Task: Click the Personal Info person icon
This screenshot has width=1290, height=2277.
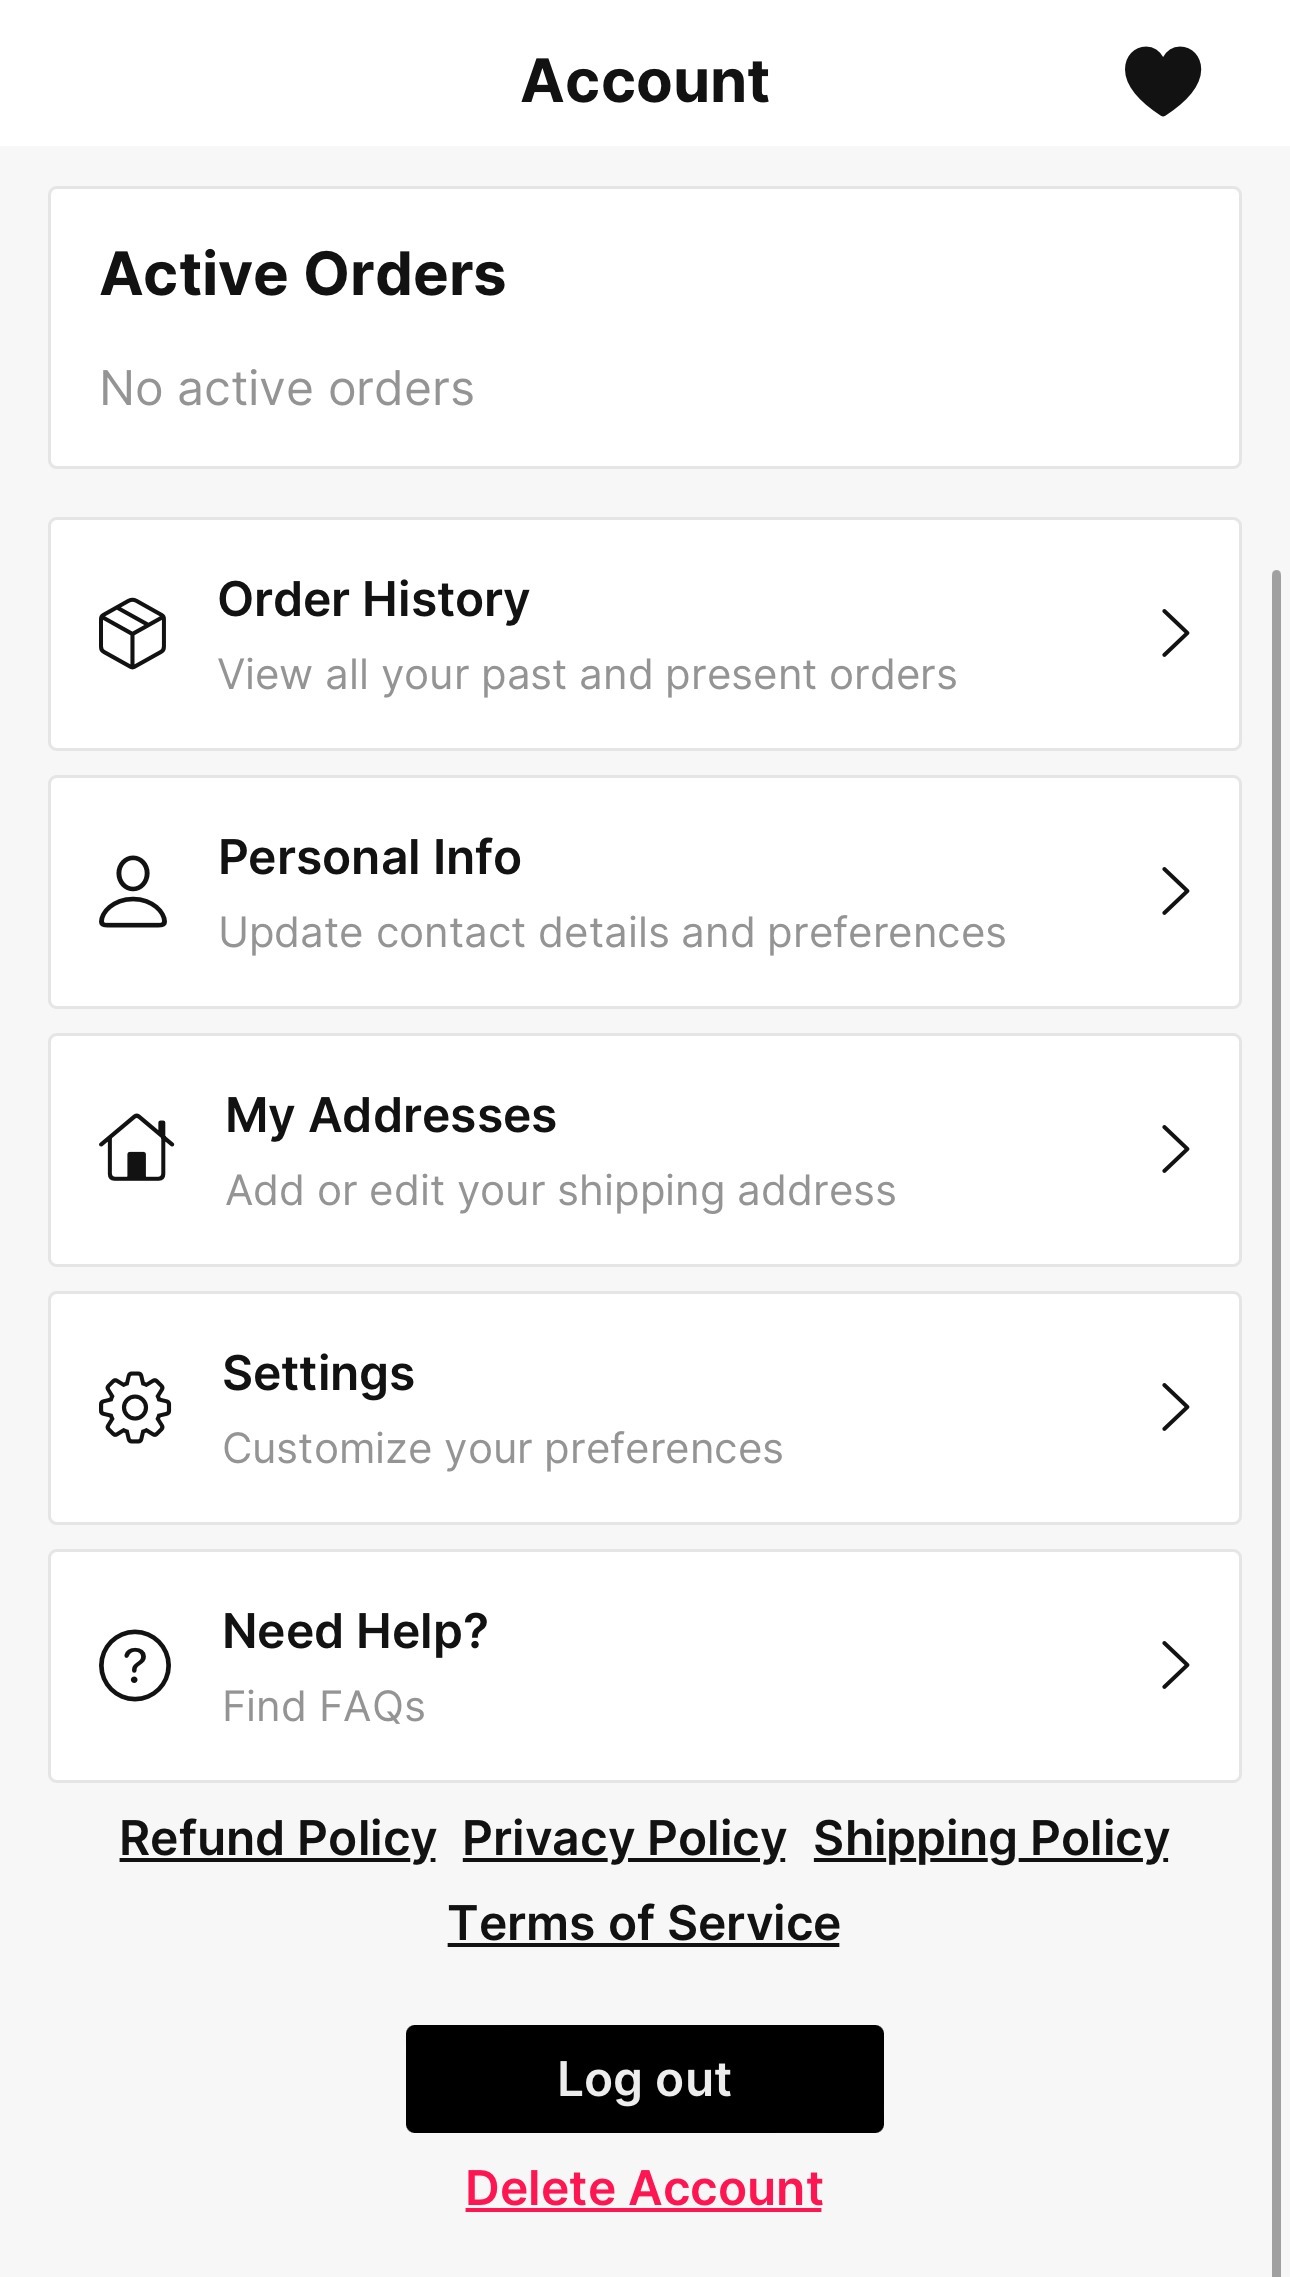Action: tap(132, 891)
